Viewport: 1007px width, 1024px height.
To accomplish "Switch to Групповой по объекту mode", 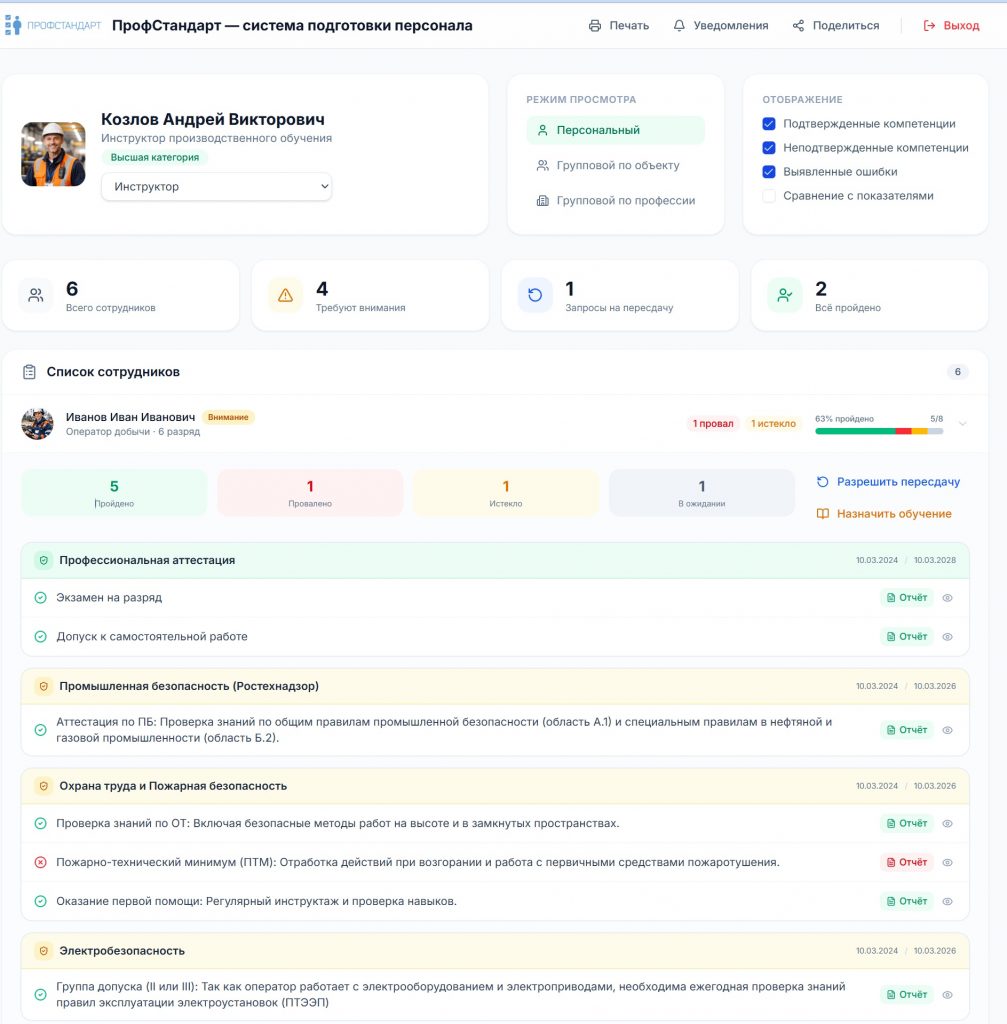I will [617, 165].
